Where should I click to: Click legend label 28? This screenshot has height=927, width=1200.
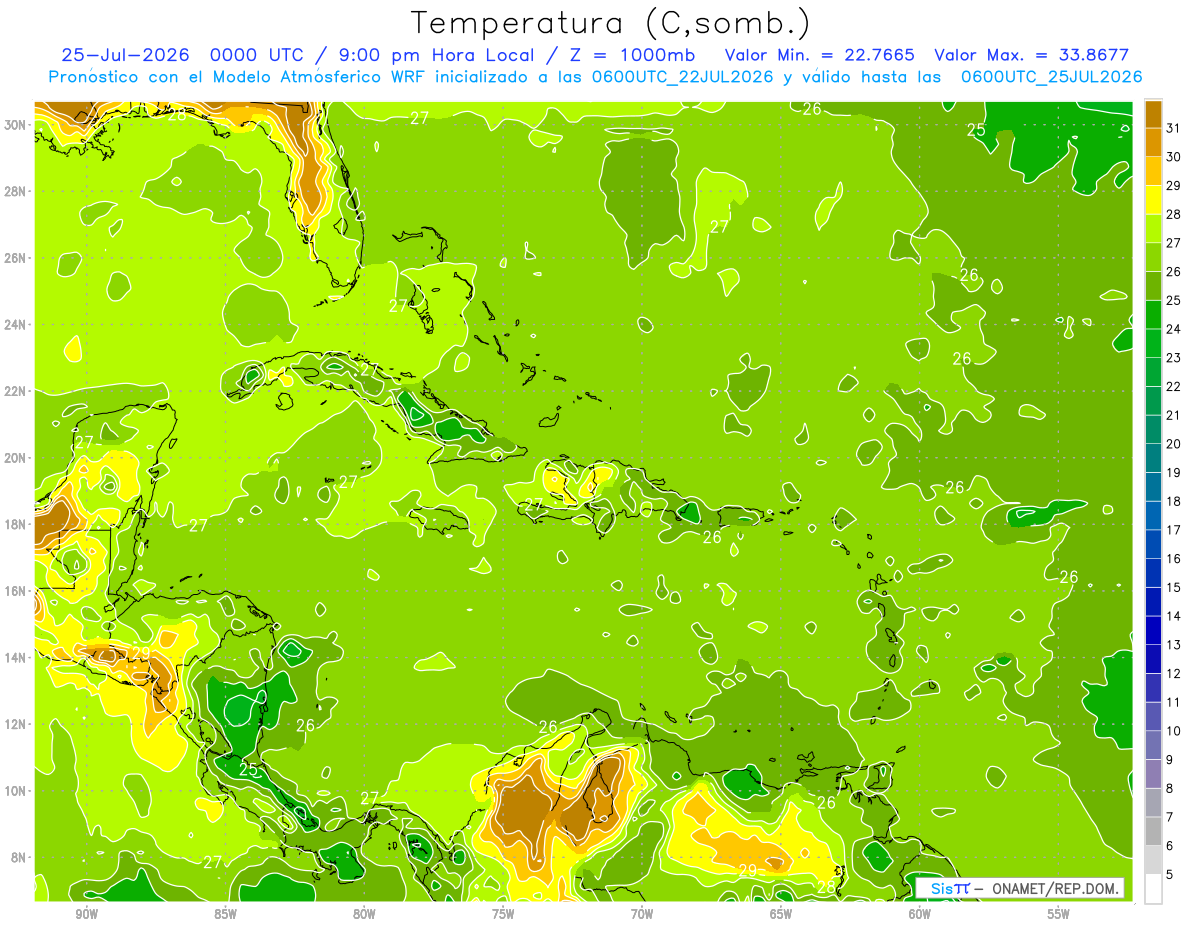1174,214
